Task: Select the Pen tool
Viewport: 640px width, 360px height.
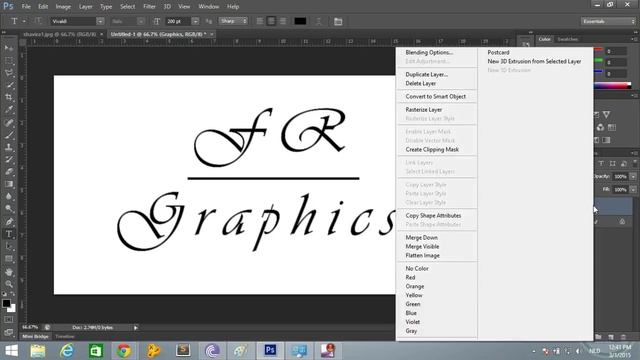Action: pyautogui.click(x=9, y=222)
